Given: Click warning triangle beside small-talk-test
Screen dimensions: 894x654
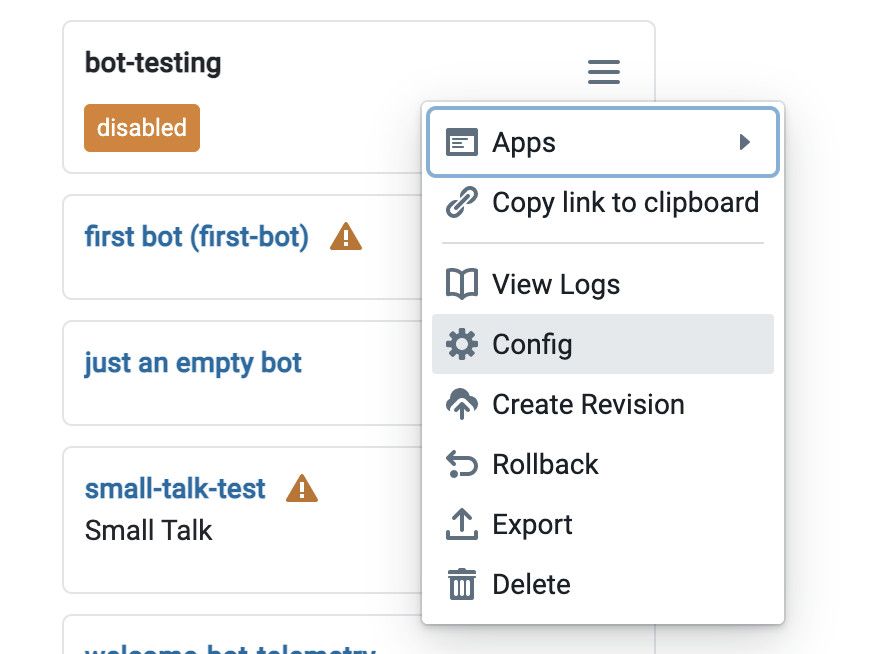Looking at the screenshot, I should coord(302,489).
